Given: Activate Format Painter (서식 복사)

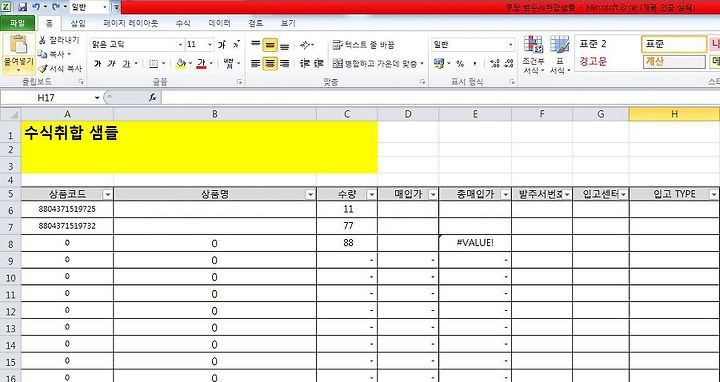Looking at the screenshot, I should coord(60,68).
